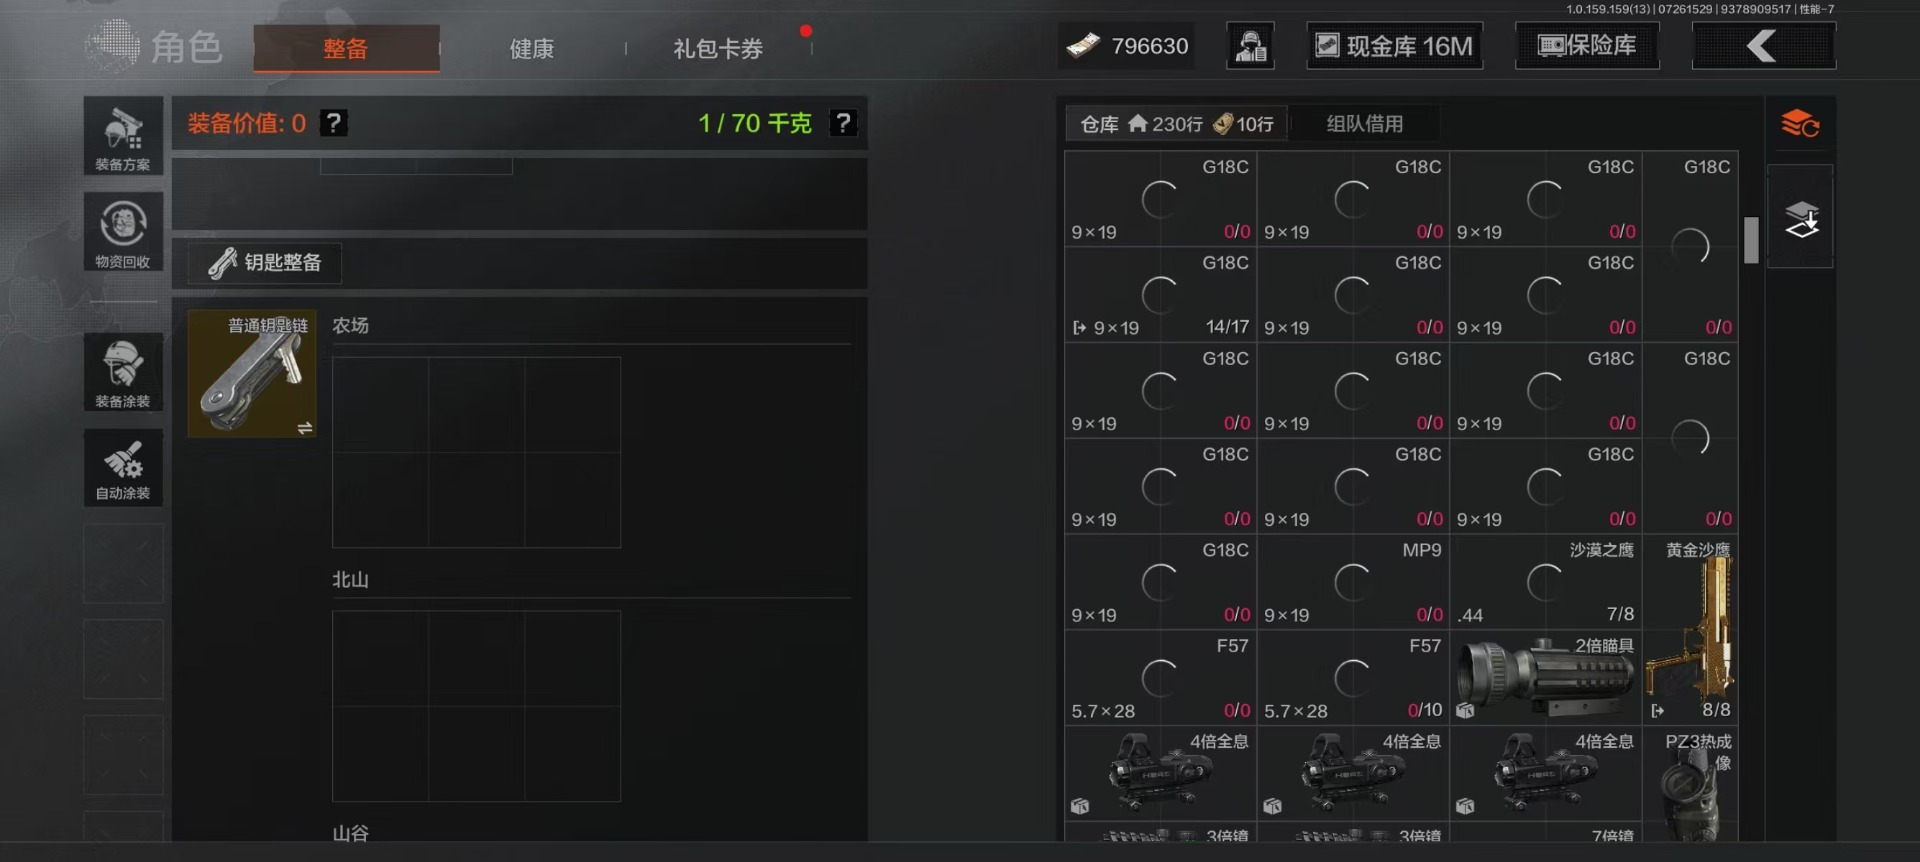
Task: Select the F57 slot showing 0/0
Action: tap(1161, 677)
